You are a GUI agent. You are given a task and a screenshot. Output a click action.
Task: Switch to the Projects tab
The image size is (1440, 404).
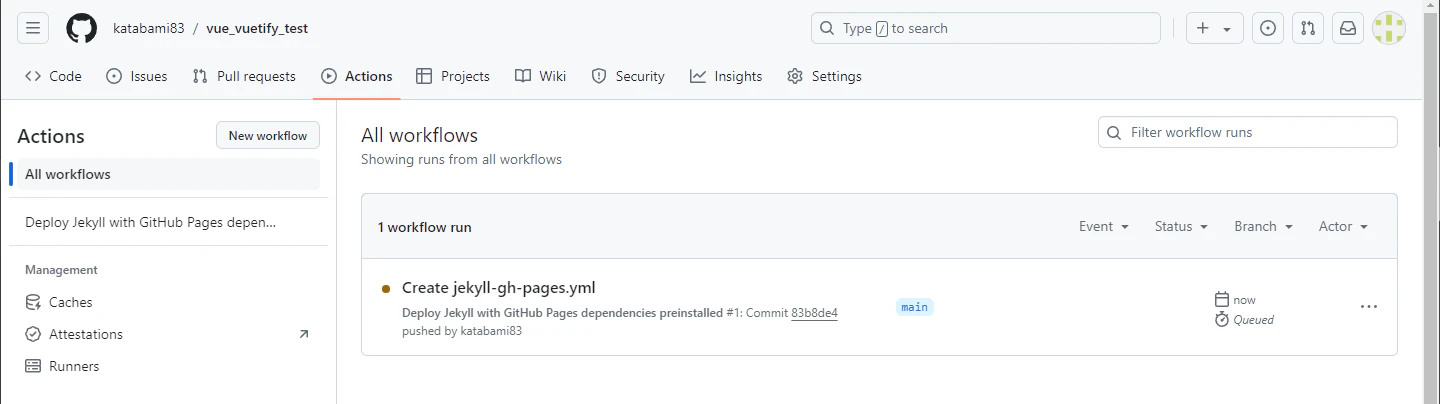tap(453, 76)
